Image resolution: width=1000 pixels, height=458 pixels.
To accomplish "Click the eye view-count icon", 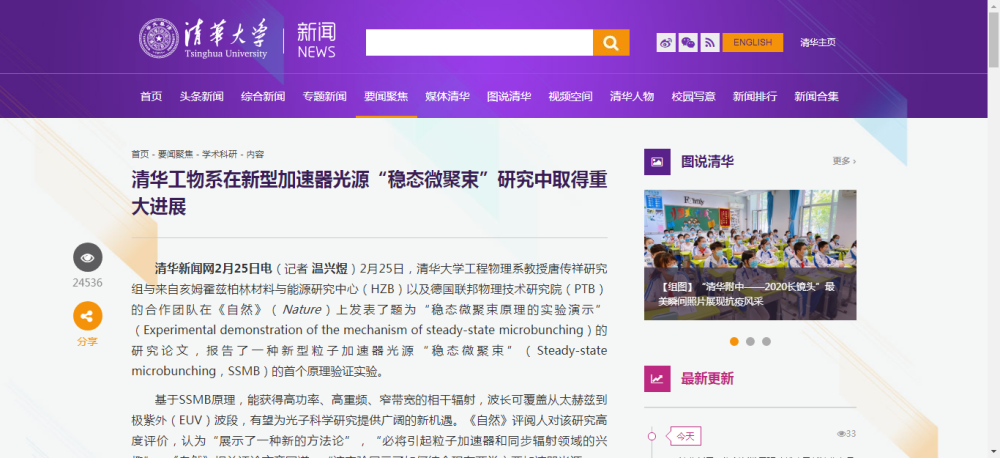I will coord(87,258).
